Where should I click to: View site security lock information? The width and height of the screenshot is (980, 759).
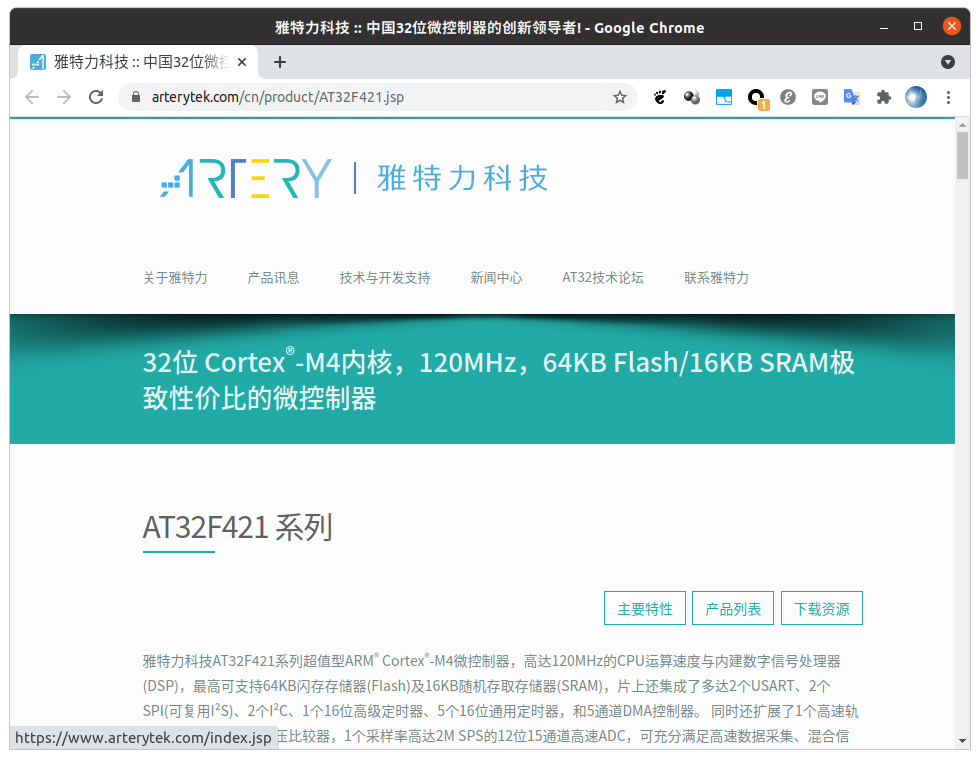click(x=136, y=97)
